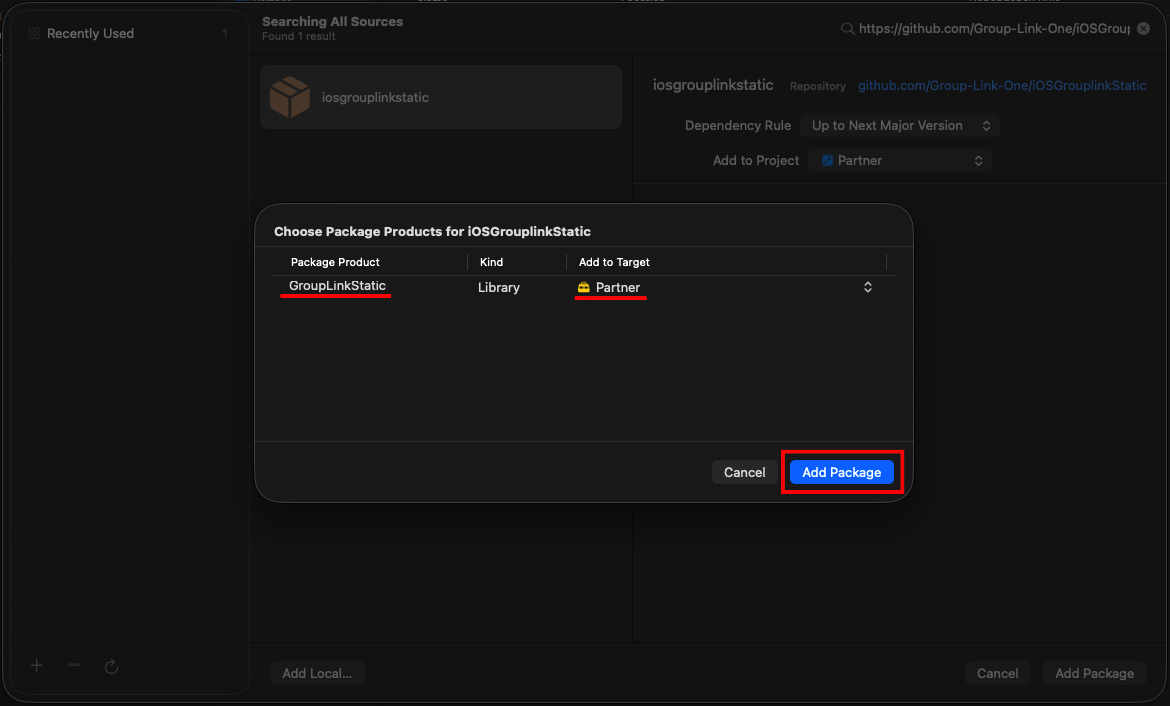This screenshot has width=1170, height=706.
Task: Click the minus remove source icon
Action: click(x=74, y=665)
